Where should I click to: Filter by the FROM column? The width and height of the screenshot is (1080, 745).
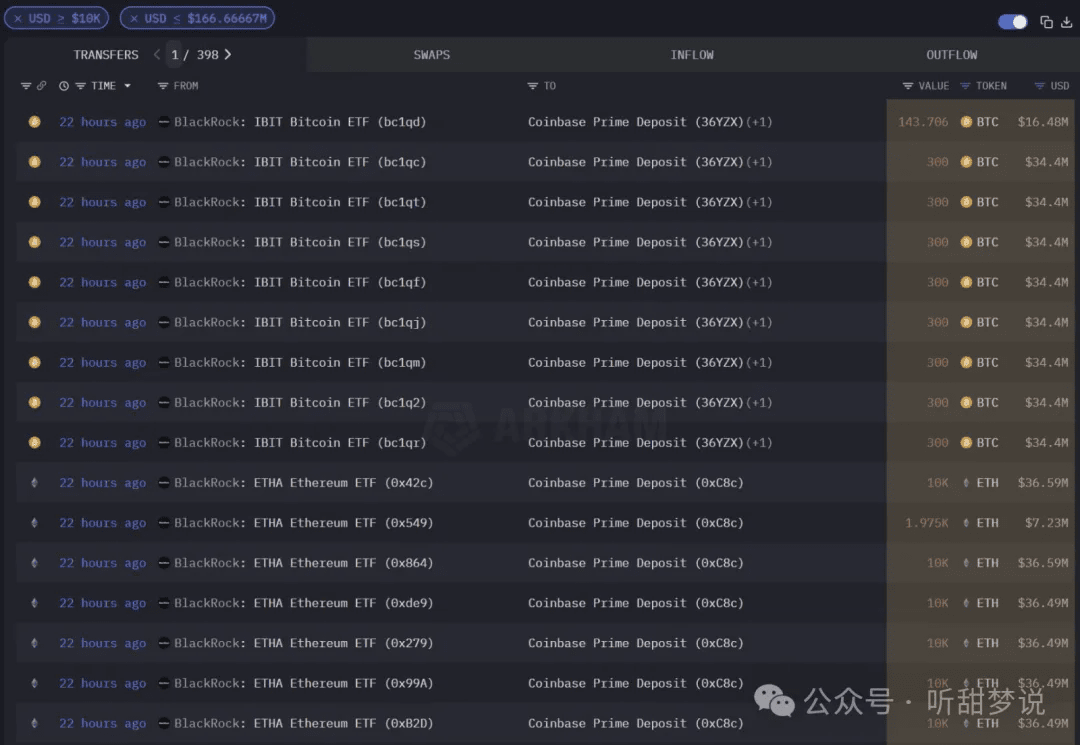pyautogui.click(x=163, y=86)
